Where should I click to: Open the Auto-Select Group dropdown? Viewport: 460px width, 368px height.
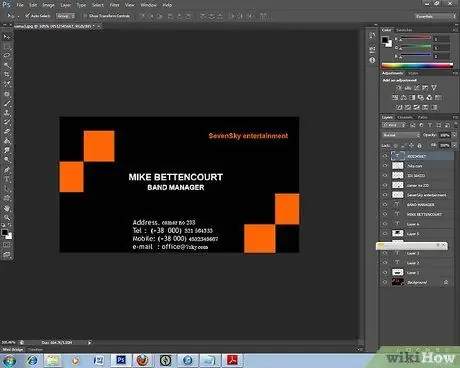click(x=65, y=16)
